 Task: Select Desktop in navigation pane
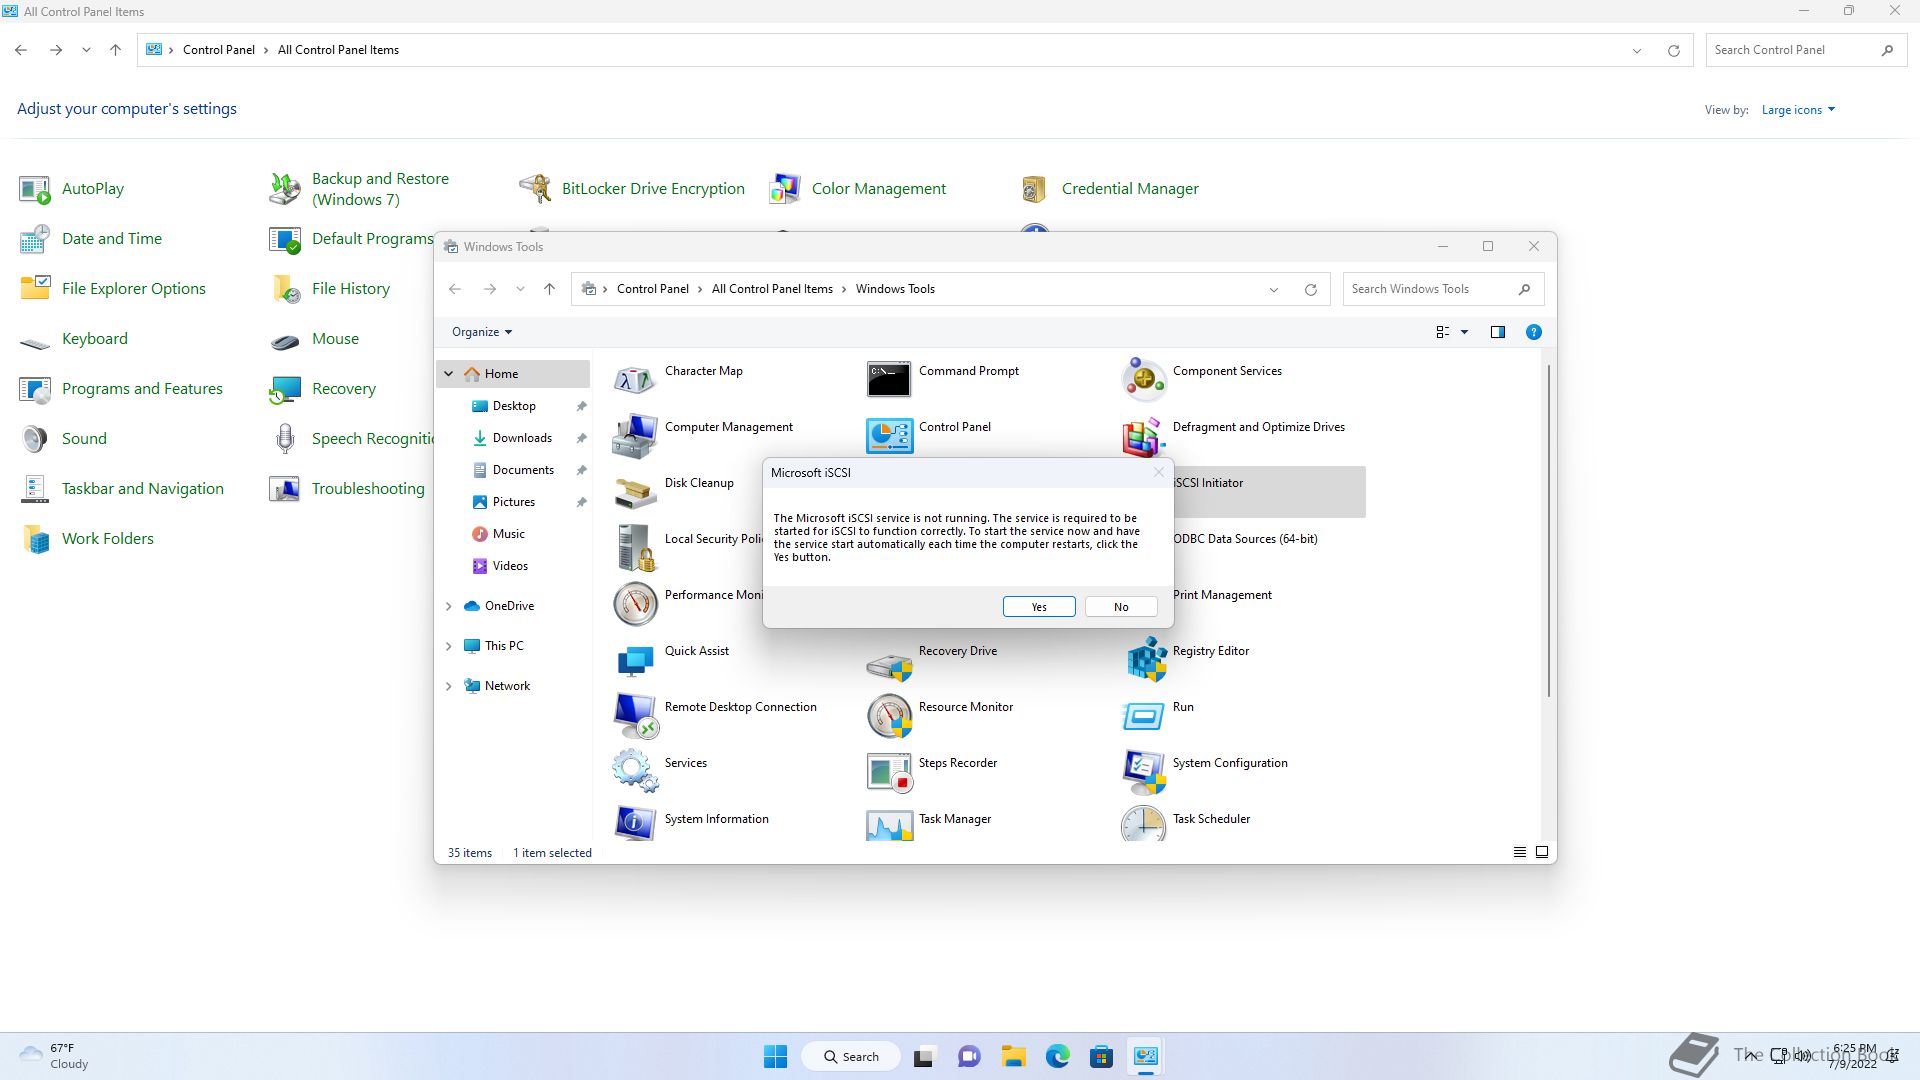[x=514, y=406]
